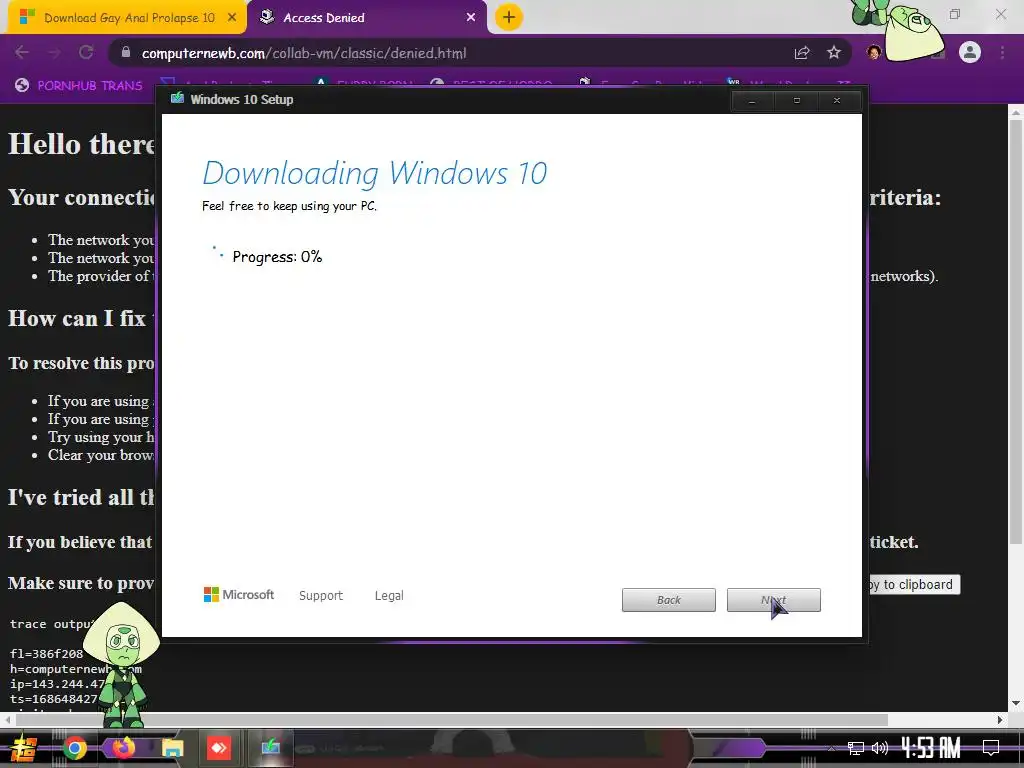Minimize the Windows 10 Setup window

pyautogui.click(x=752, y=101)
